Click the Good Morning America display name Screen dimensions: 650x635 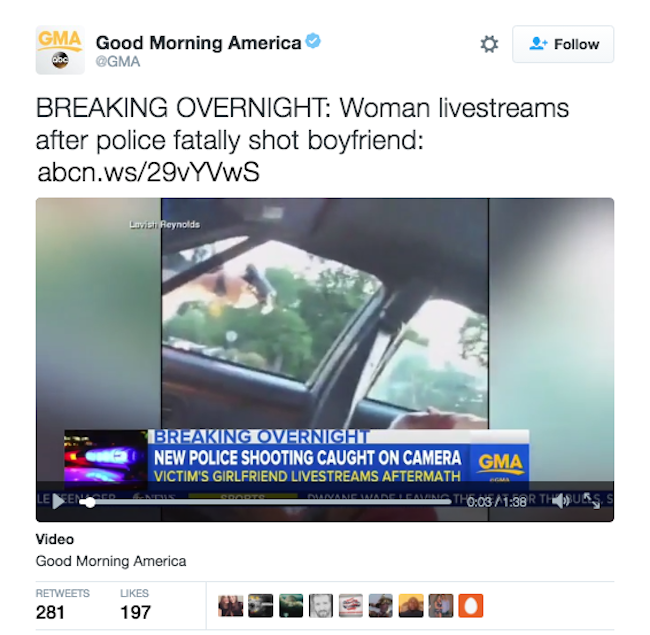click(199, 42)
